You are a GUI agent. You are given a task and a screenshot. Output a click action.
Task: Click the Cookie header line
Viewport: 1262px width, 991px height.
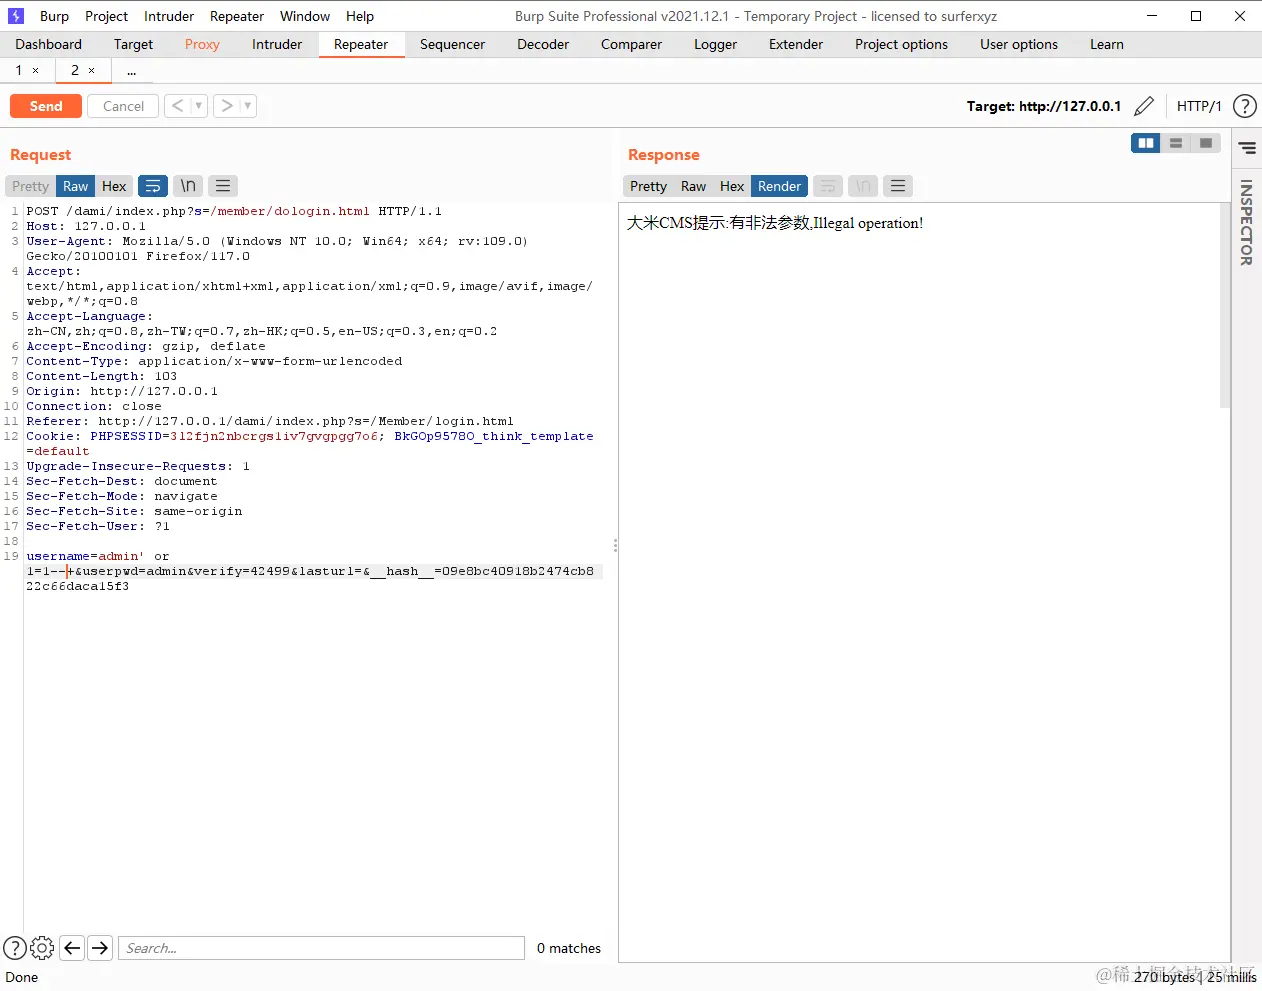310,443
